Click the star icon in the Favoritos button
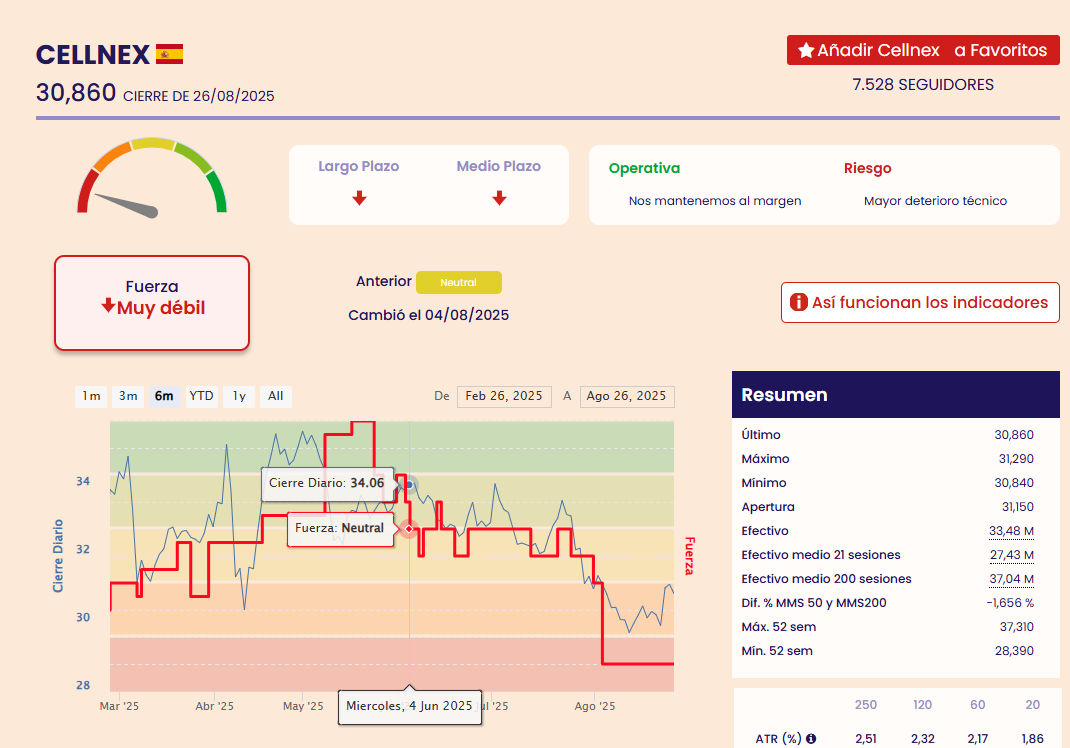 point(806,51)
